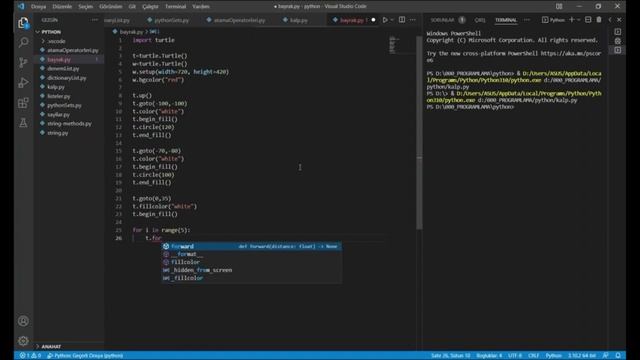Select second terminal instance in side list

(618, 41)
